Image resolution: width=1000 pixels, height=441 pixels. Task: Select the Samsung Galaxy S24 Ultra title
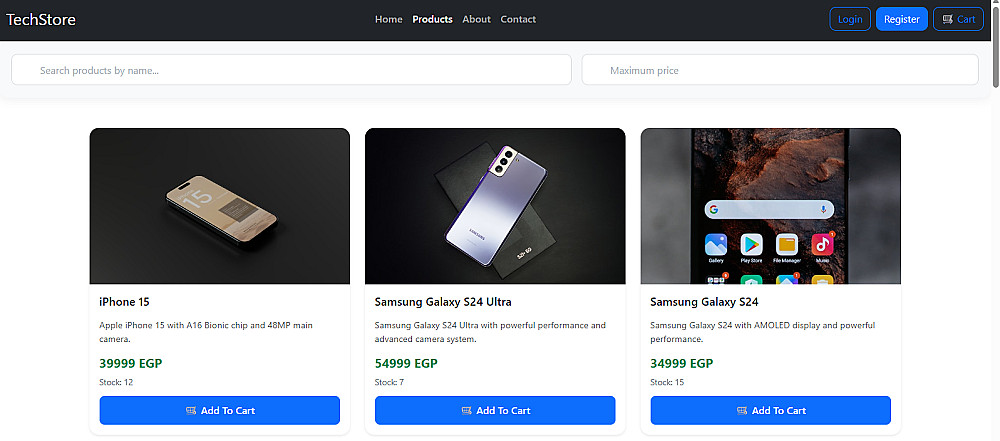(443, 302)
